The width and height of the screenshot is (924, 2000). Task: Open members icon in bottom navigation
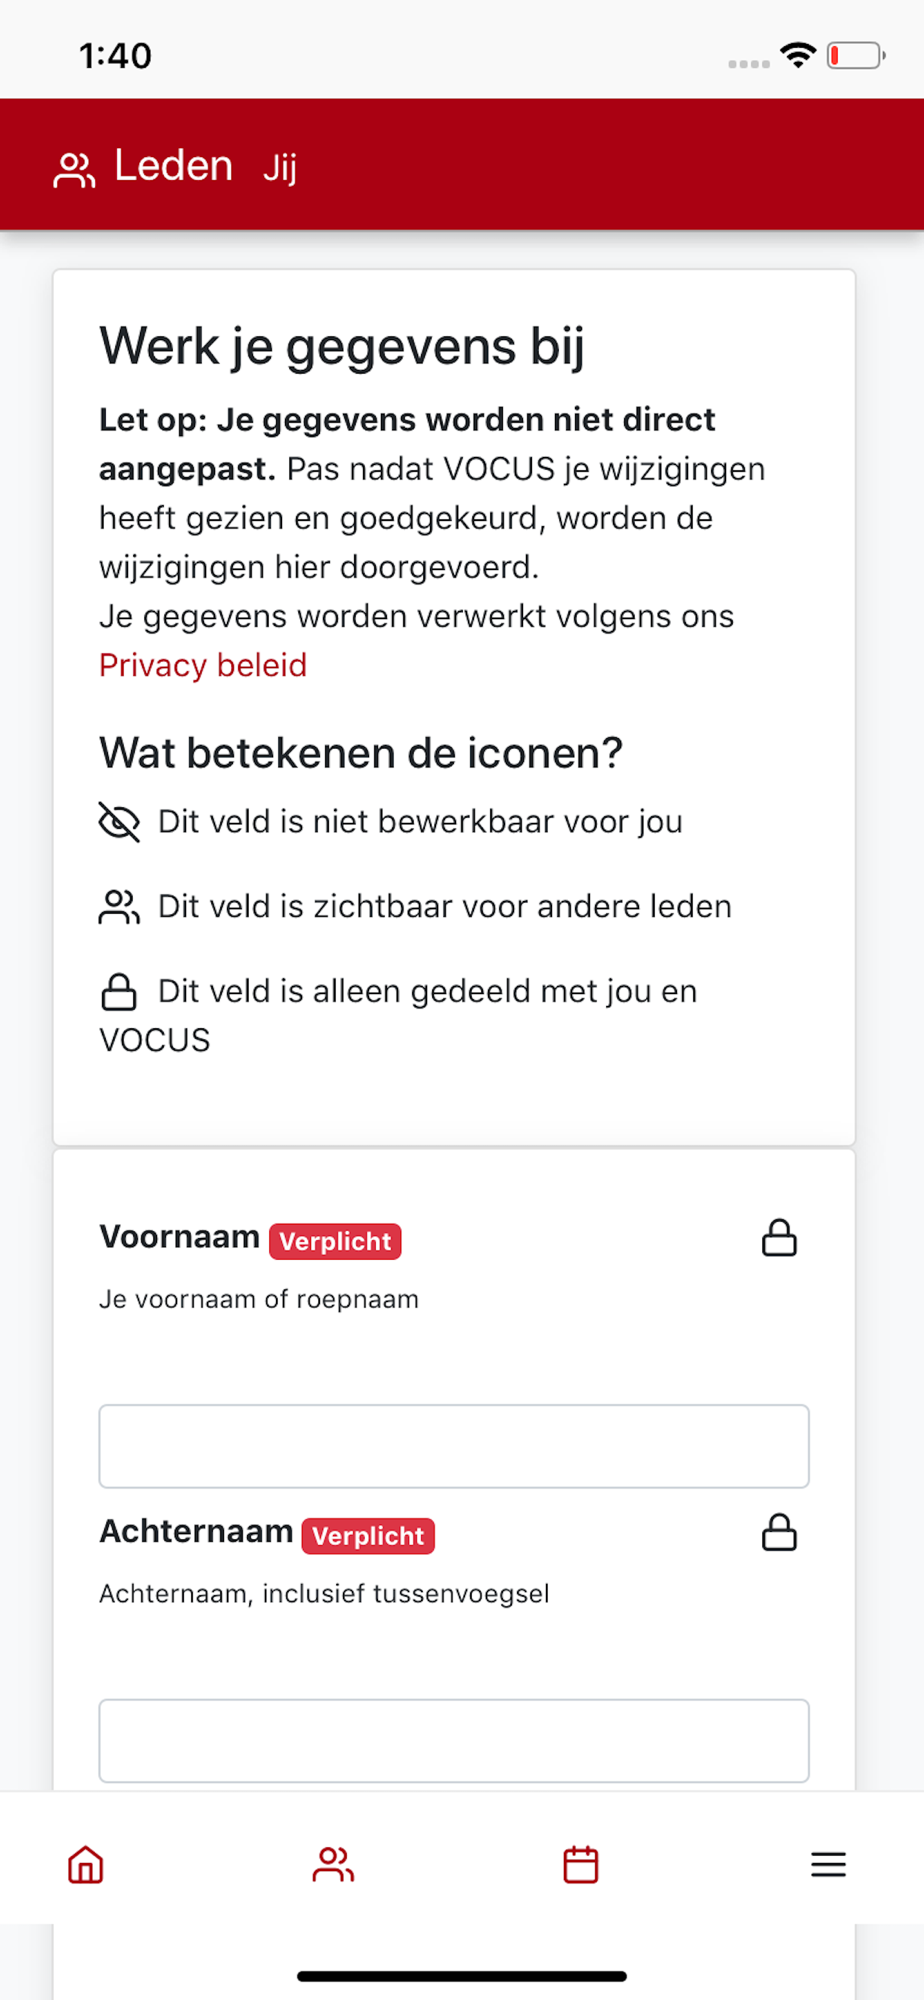333,1865
